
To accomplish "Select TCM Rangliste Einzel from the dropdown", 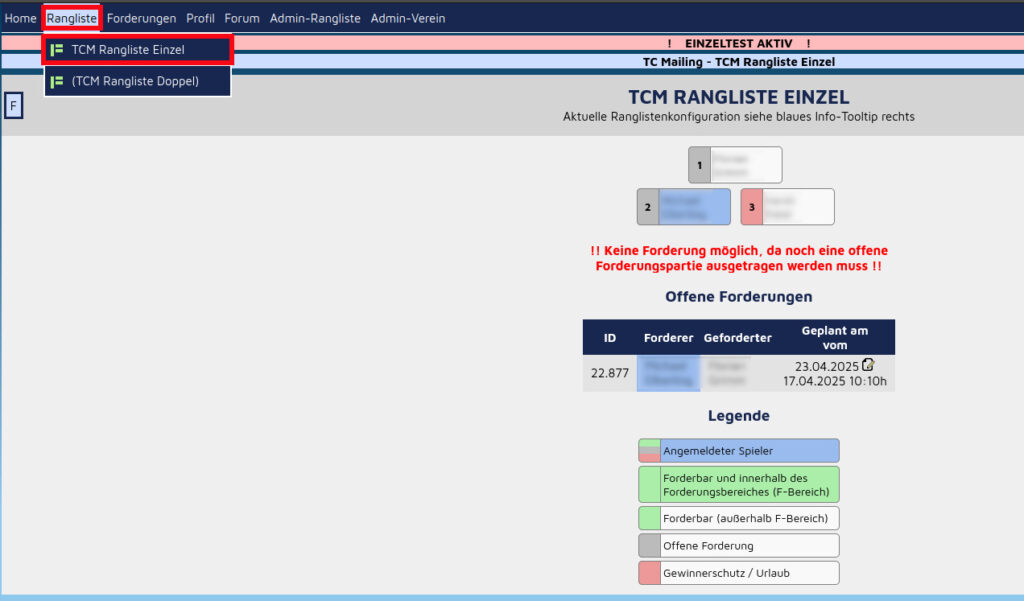I will coord(128,50).
